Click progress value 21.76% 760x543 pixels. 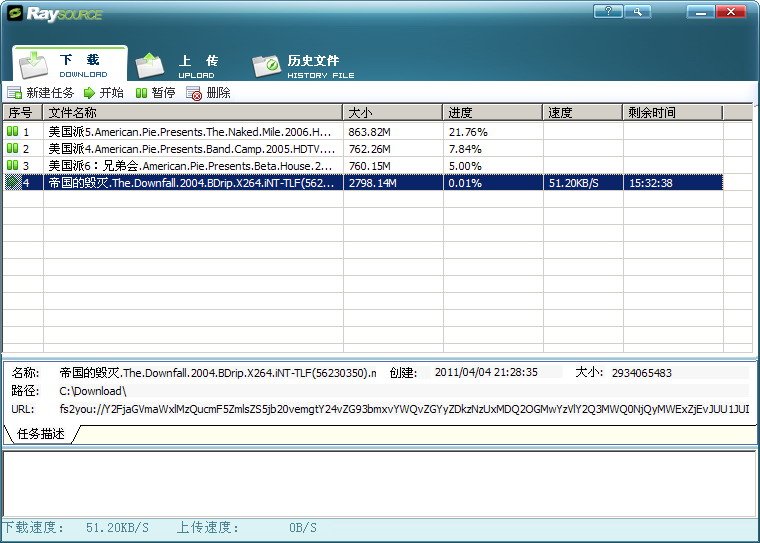468,132
